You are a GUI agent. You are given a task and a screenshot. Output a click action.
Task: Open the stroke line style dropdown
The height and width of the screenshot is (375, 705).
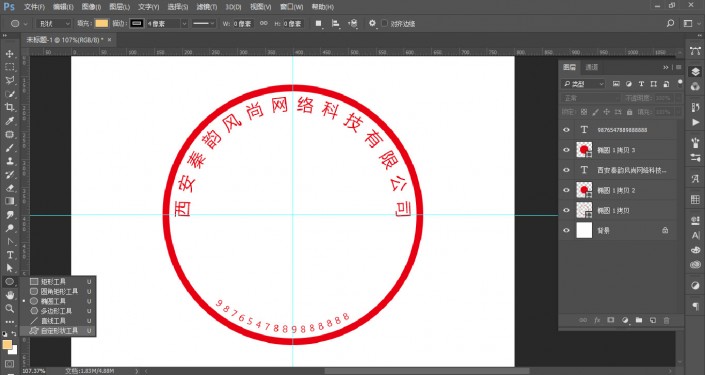pyautogui.click(x=204, y=23)
